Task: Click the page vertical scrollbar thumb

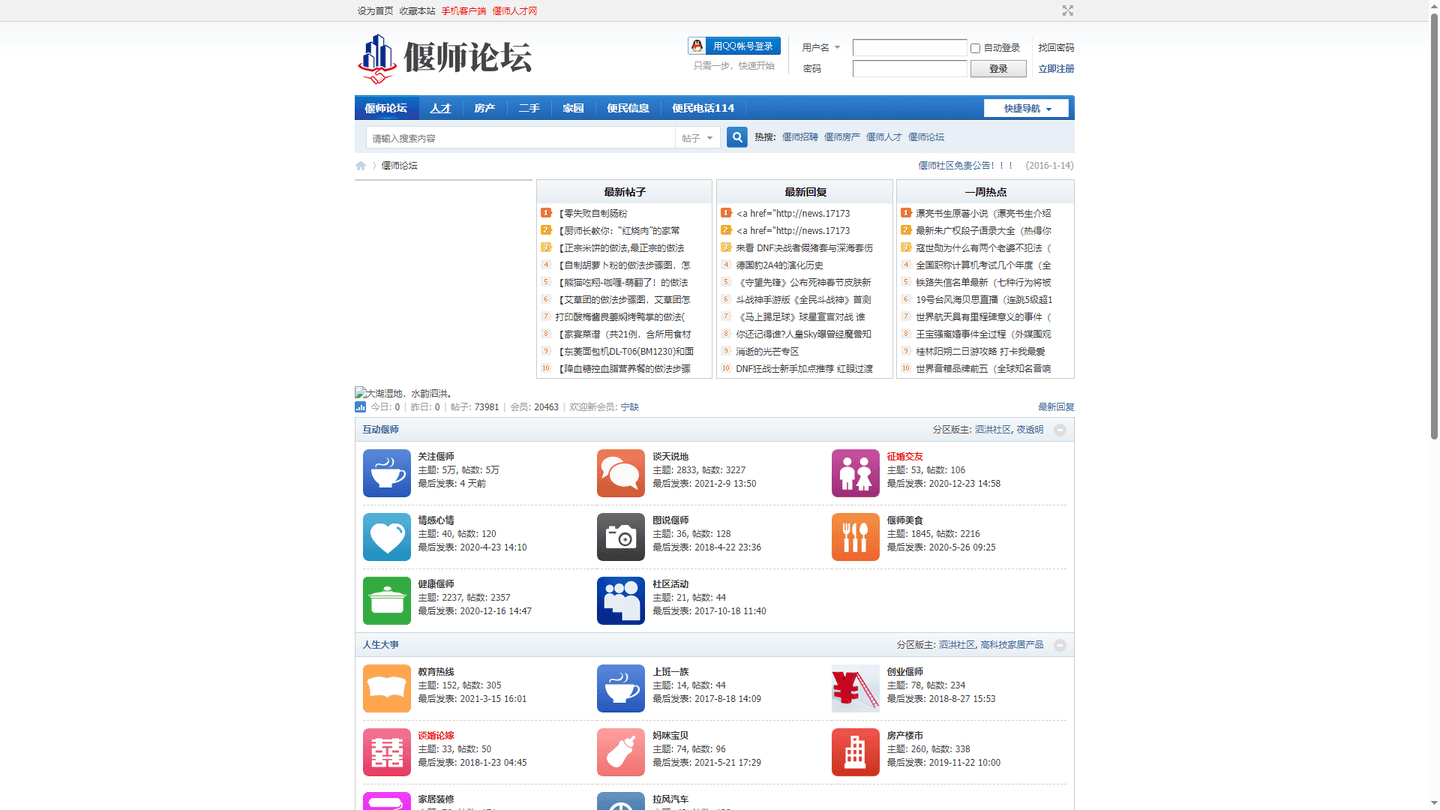Action: click(x=1434, y=225)
